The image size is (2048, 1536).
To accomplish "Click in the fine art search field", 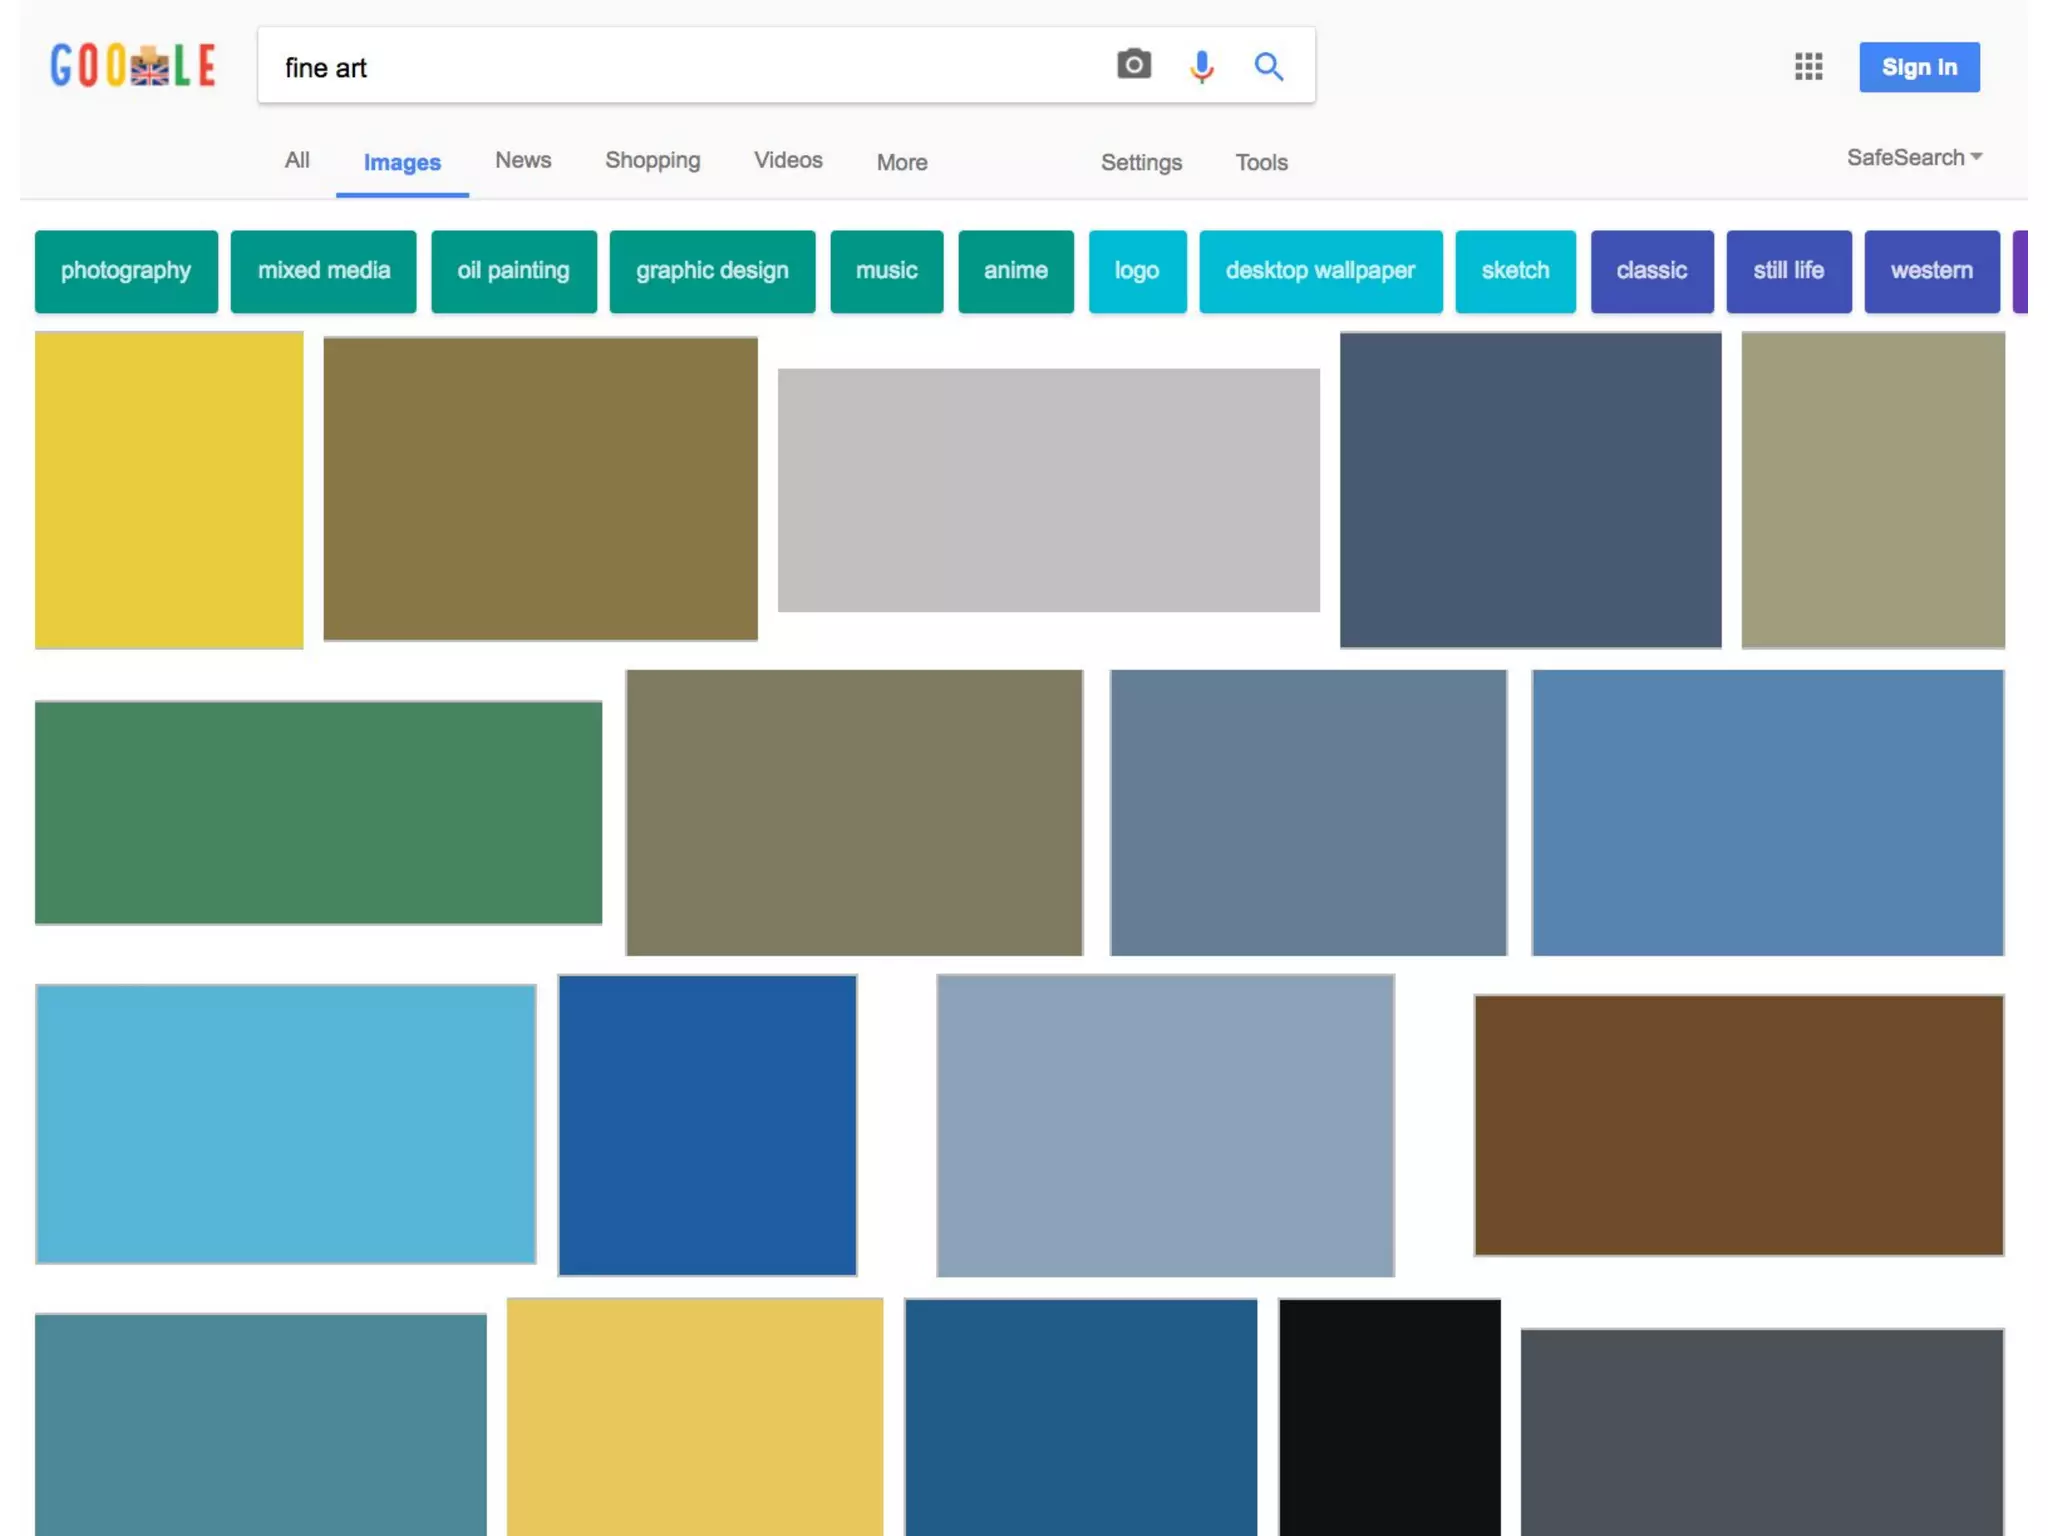I will point(680,67).
